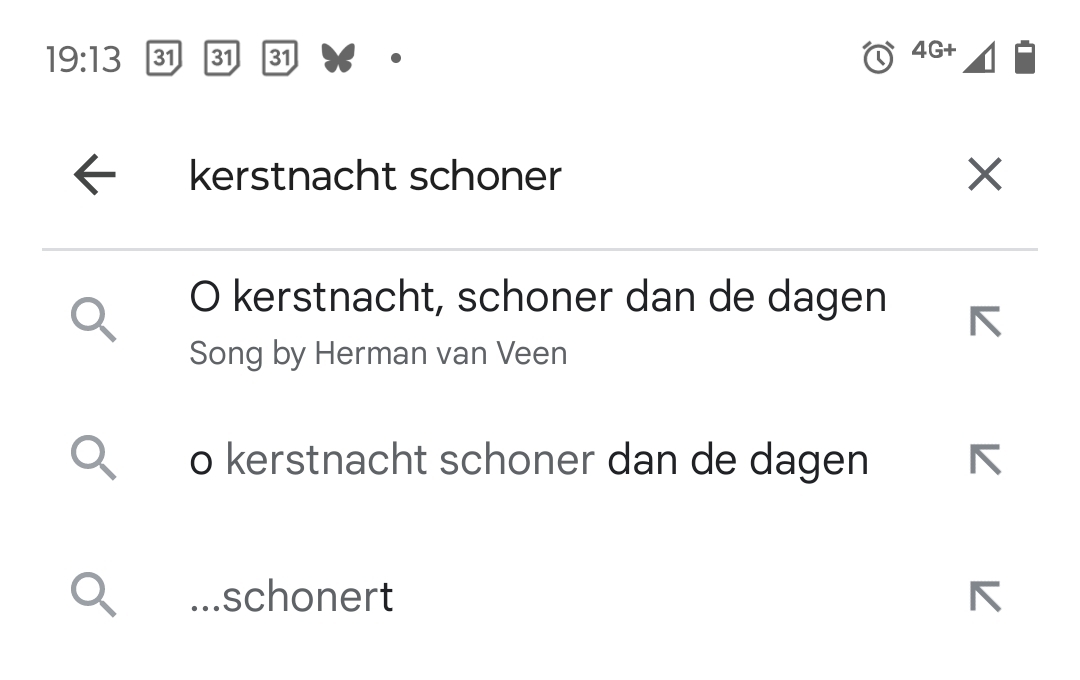
Task: Select 'O kerstnacht, schoner dan de dagen' suggestion
Action: click(x=537, y=298)
